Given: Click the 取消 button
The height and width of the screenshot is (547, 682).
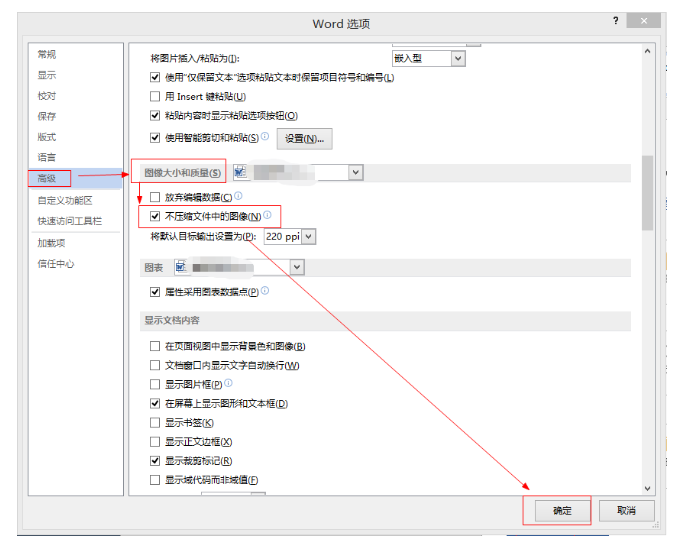Looking at the screenshot, I should pyautogui.click(x=627, y=510).
